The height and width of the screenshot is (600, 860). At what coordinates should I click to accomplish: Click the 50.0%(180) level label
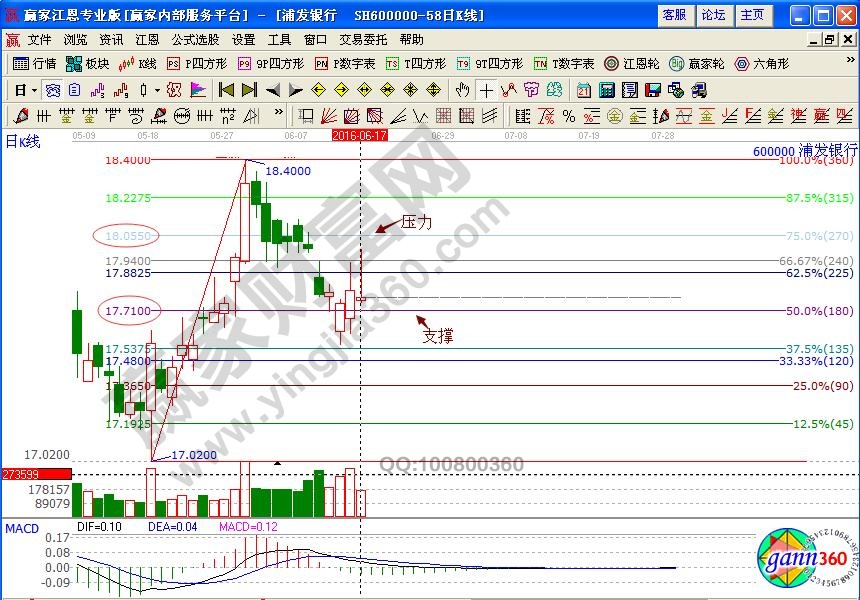pos(819,310)
